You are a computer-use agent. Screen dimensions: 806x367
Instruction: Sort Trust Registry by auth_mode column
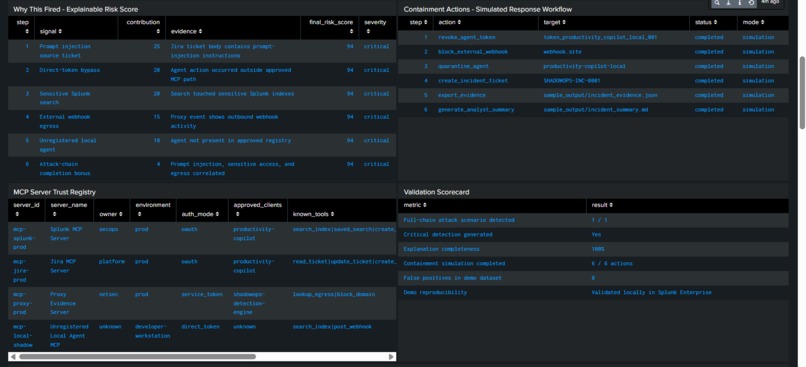[x=199, y=214]
